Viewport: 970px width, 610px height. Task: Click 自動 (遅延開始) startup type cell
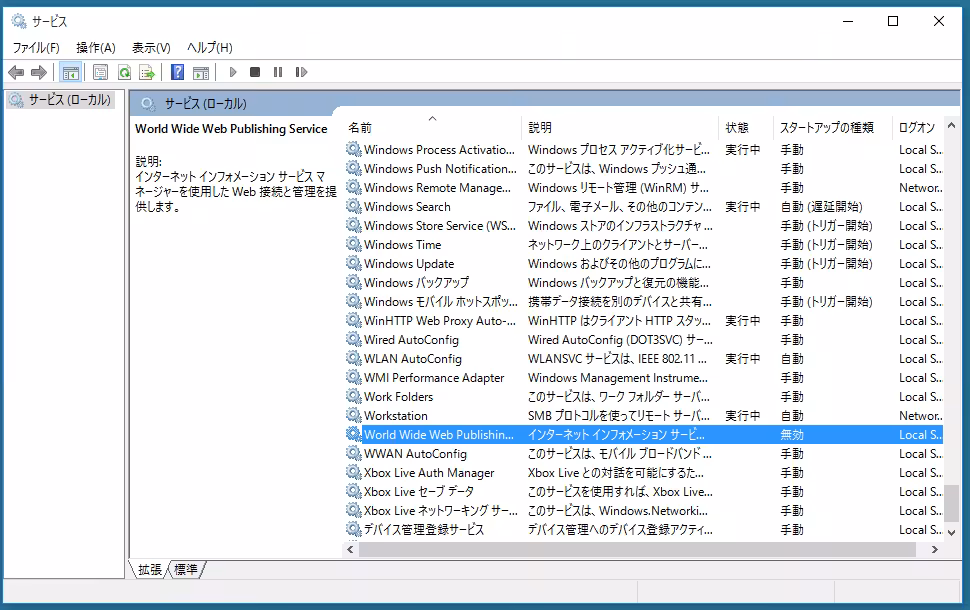pos(821,207)
